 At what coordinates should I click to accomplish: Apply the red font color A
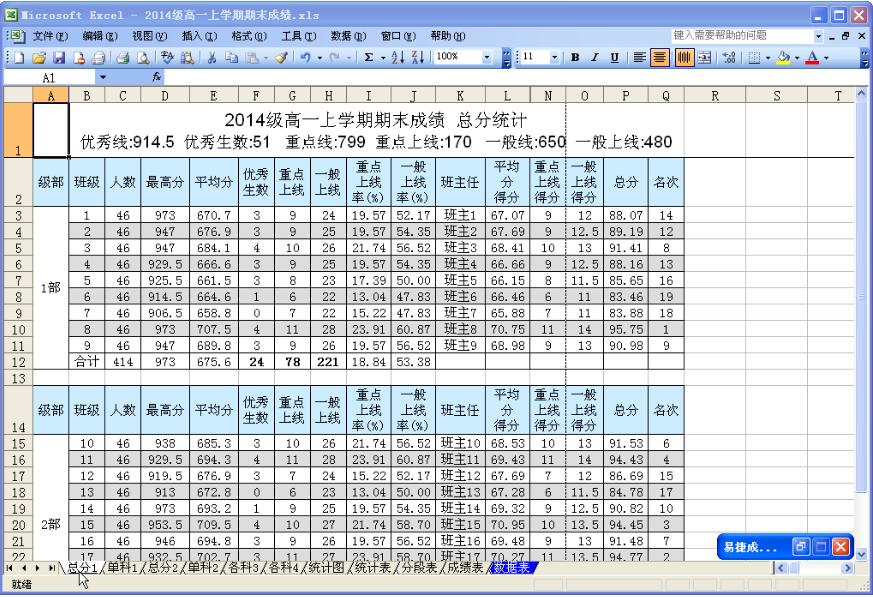tap(812, 57)
